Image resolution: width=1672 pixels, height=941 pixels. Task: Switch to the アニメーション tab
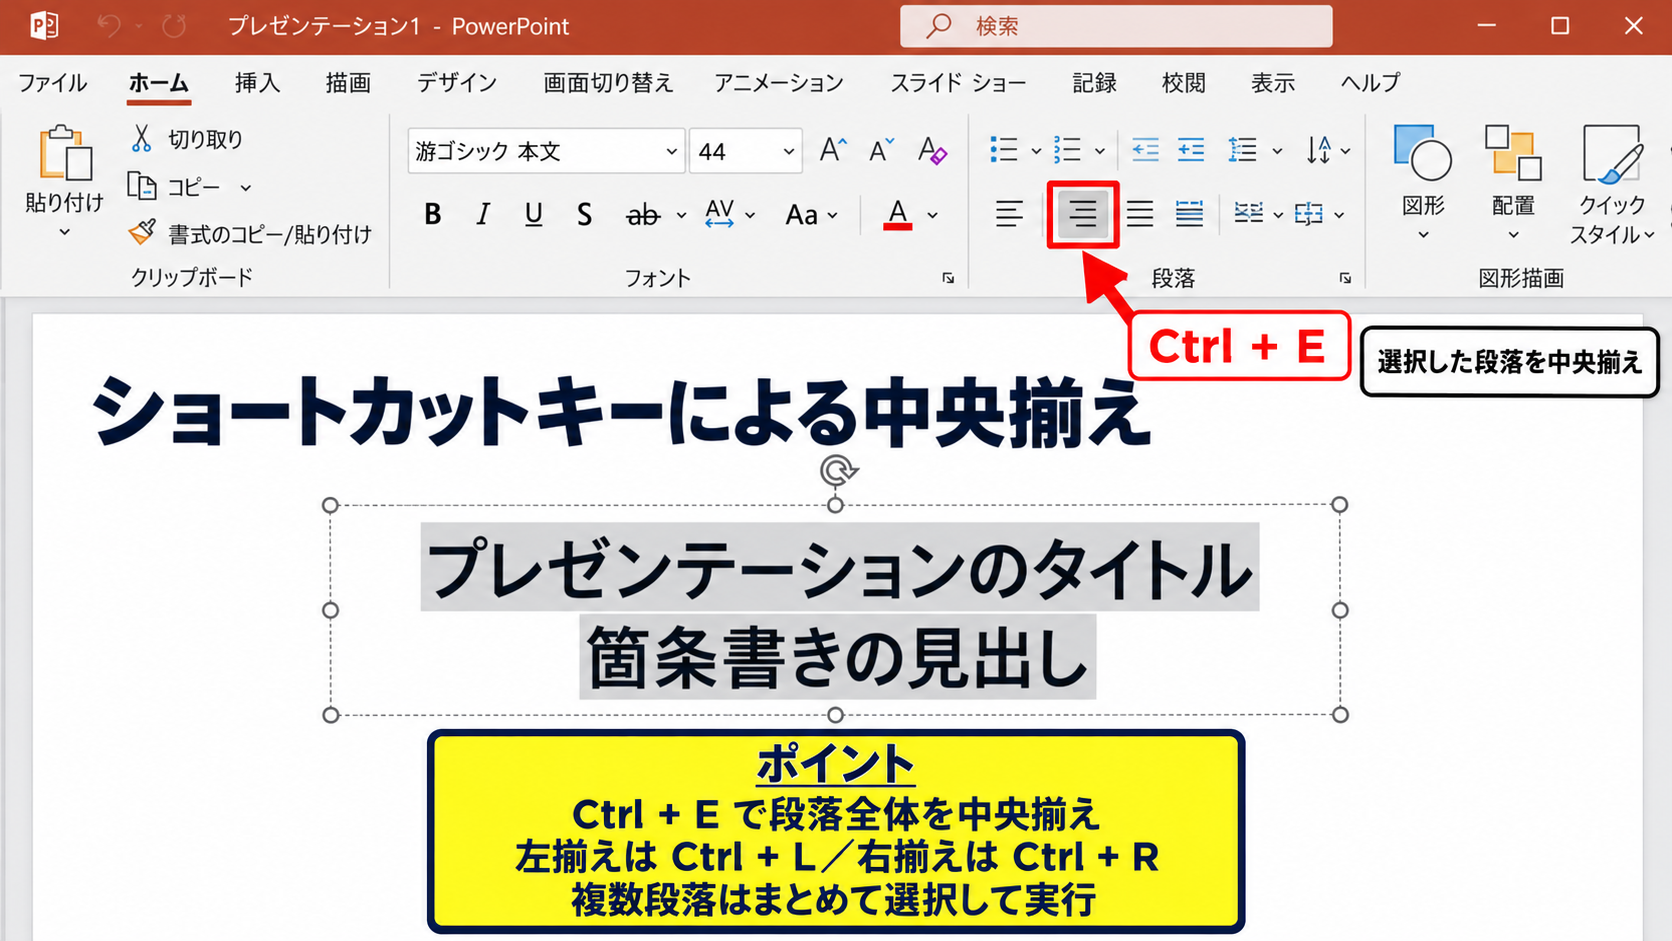[778, 82]
